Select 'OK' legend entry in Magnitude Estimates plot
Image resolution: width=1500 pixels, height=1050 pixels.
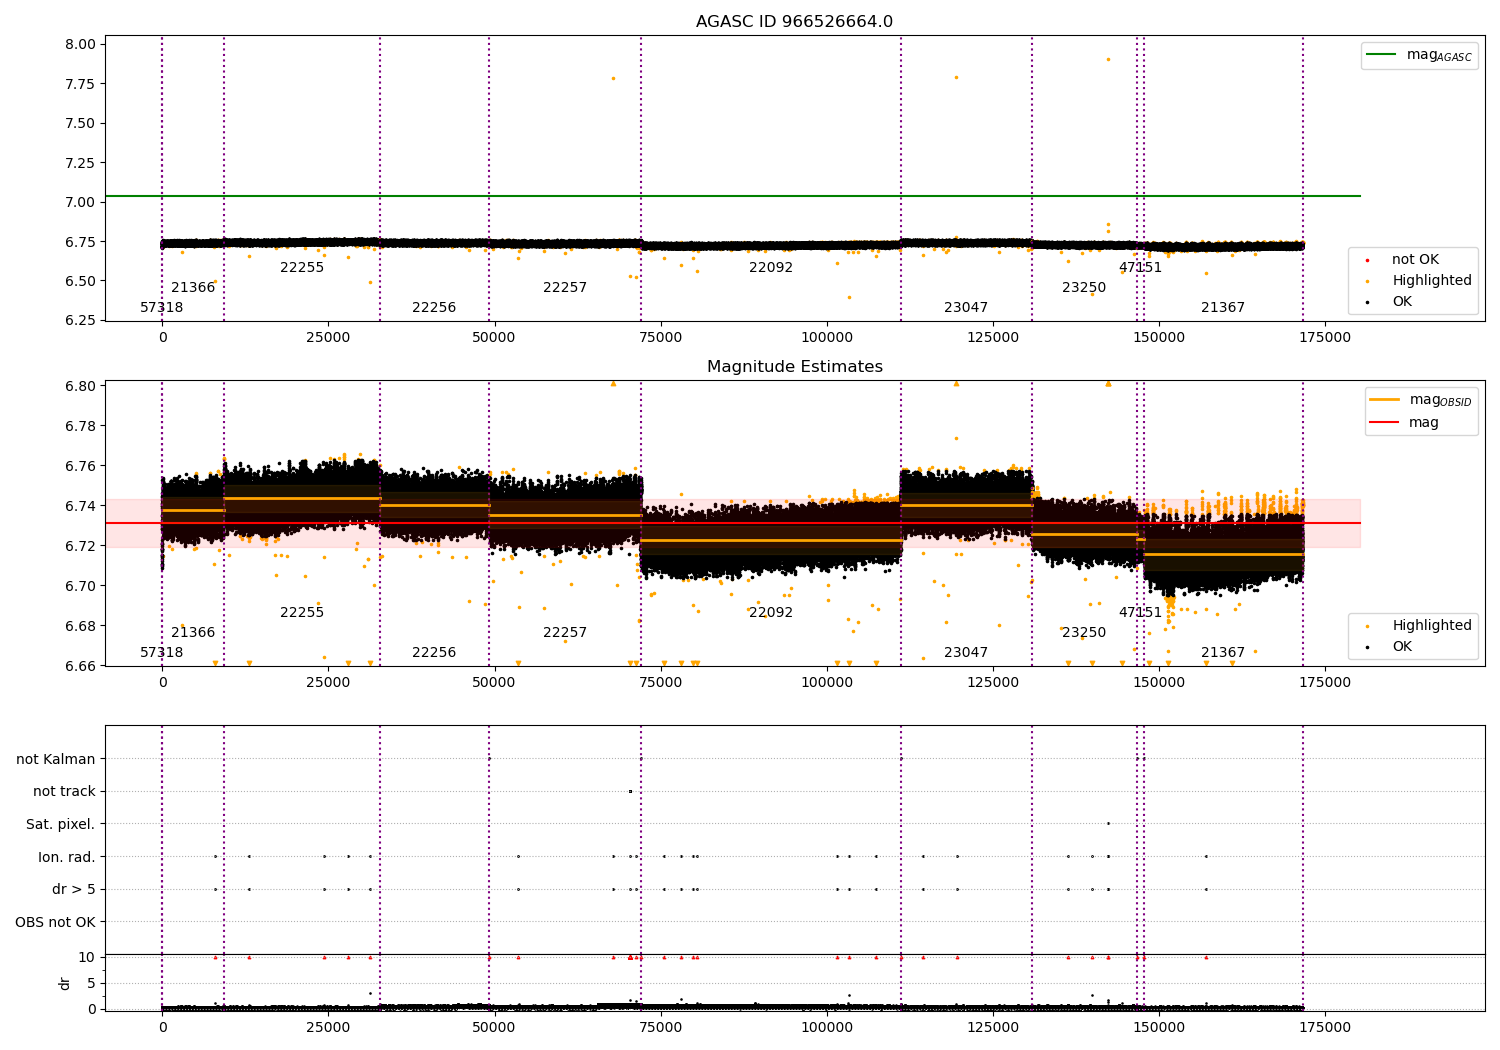[x=1402, y=647]
